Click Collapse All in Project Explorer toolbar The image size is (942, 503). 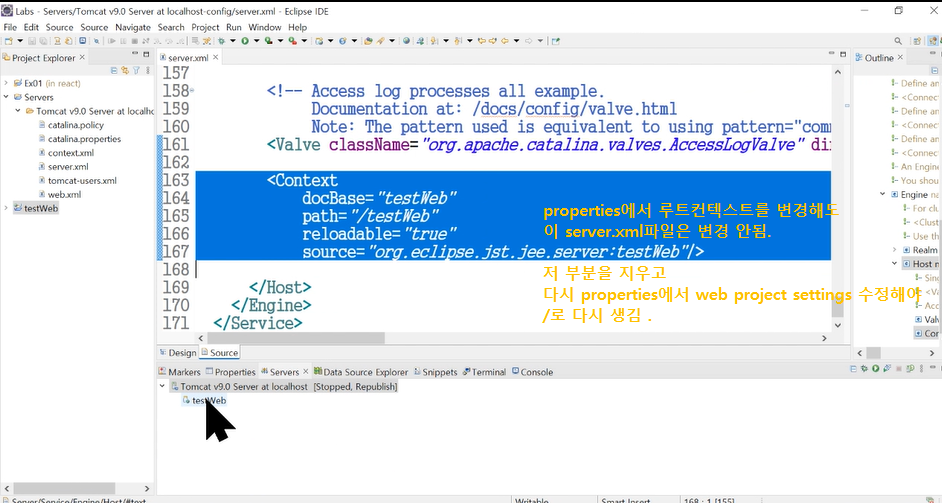(114, 70)
